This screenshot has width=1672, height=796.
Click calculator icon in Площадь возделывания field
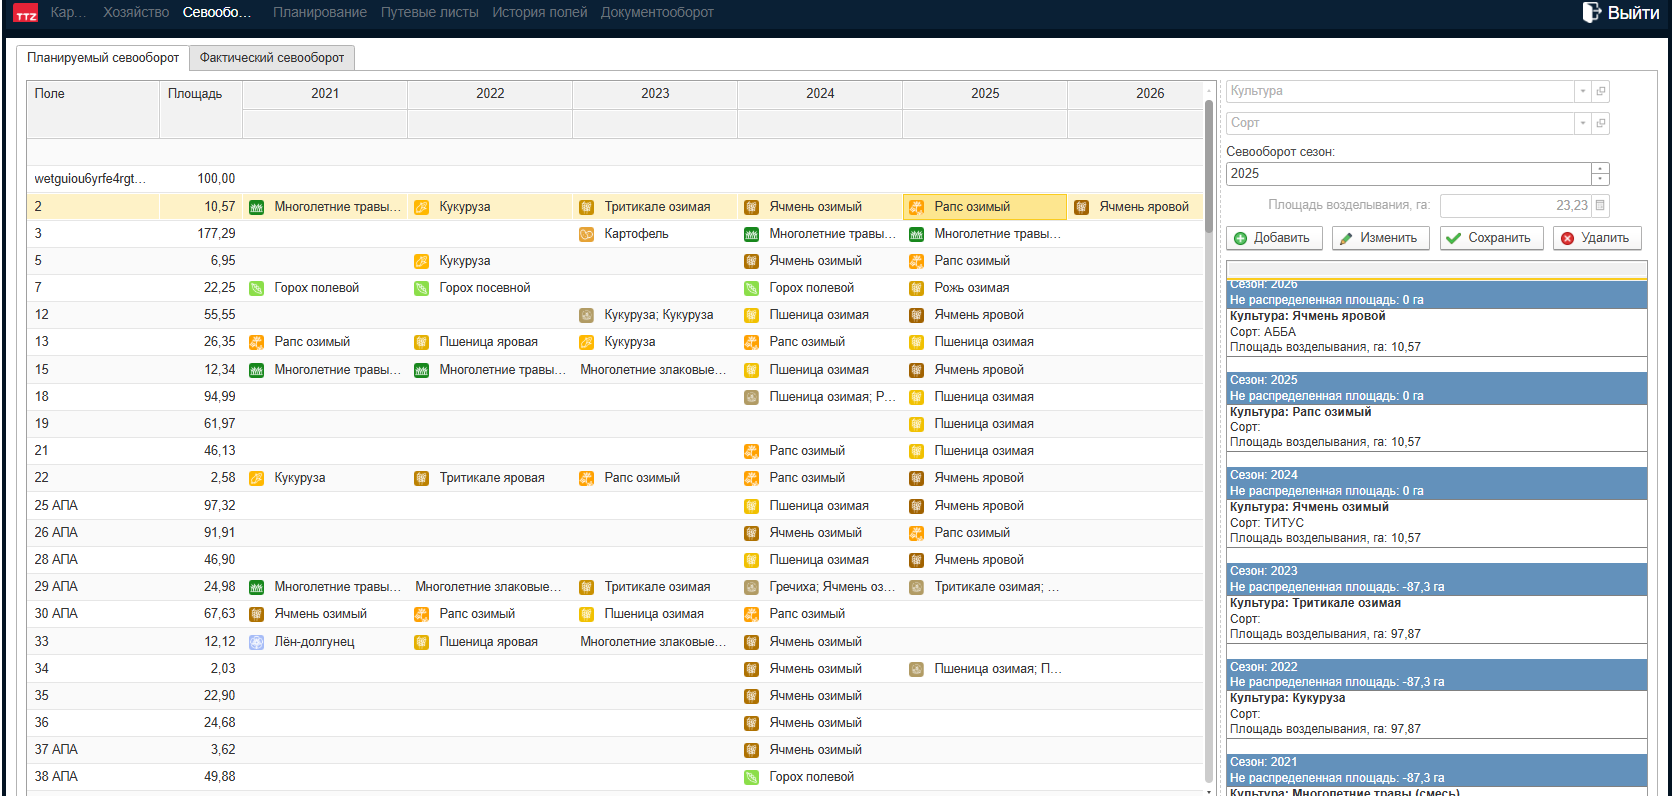1600,205
